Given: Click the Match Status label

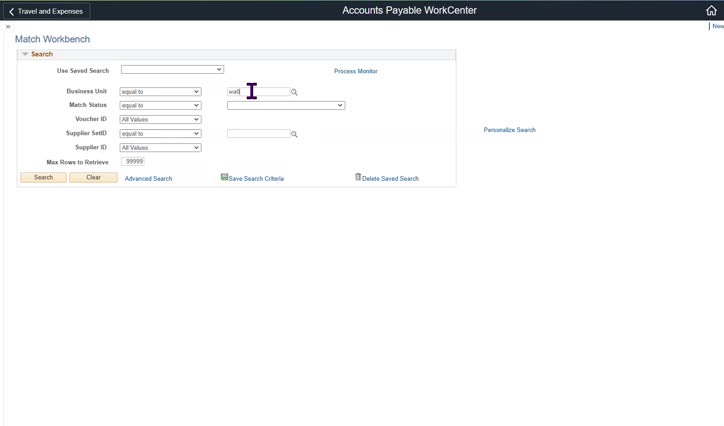Looking at the screenshot, I should pyautogui.click(x=88, y=105).
